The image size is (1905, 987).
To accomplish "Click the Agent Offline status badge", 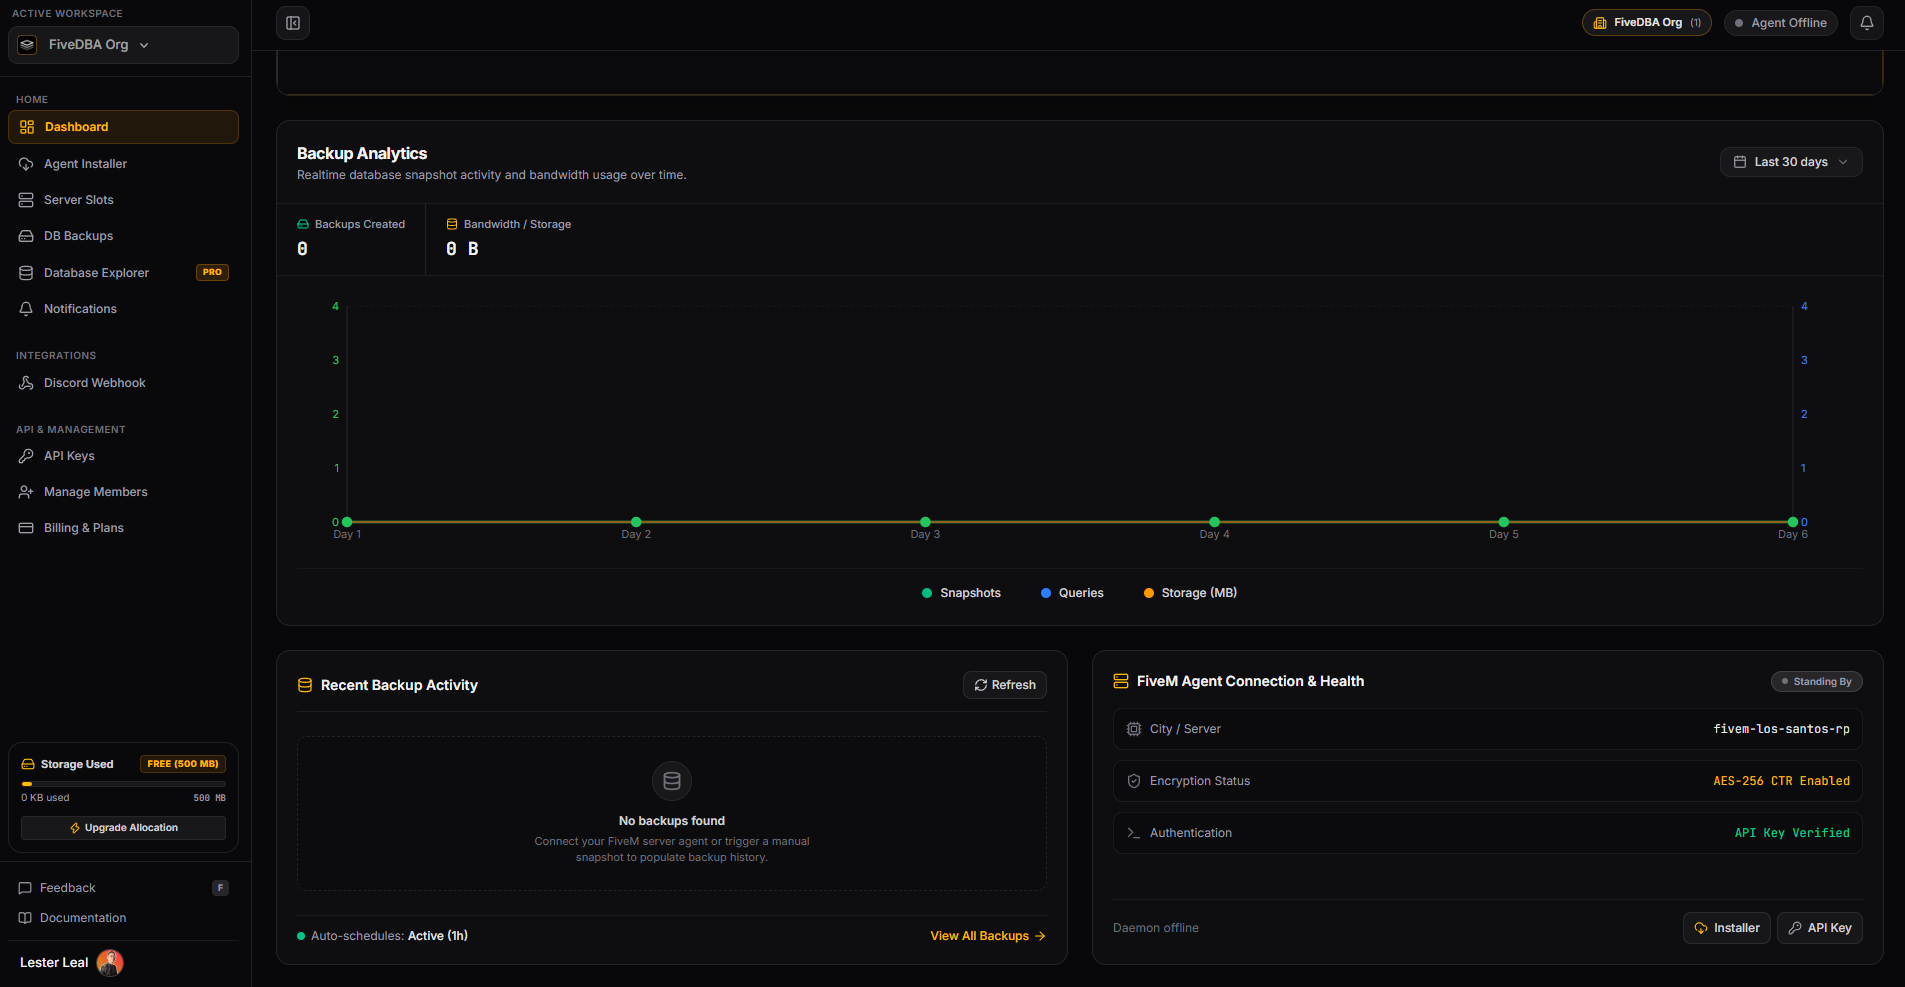I will 1781,23.
